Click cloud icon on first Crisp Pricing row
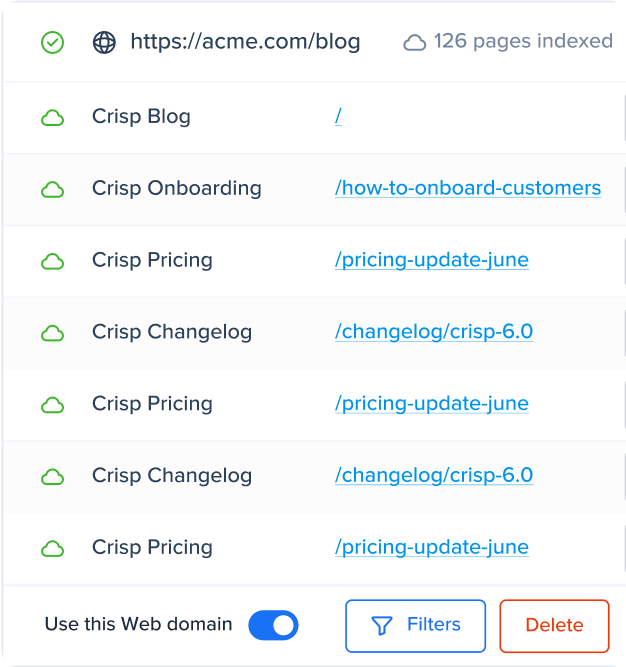The width and height of the screenshot is (626, 667). click(52, 261)
